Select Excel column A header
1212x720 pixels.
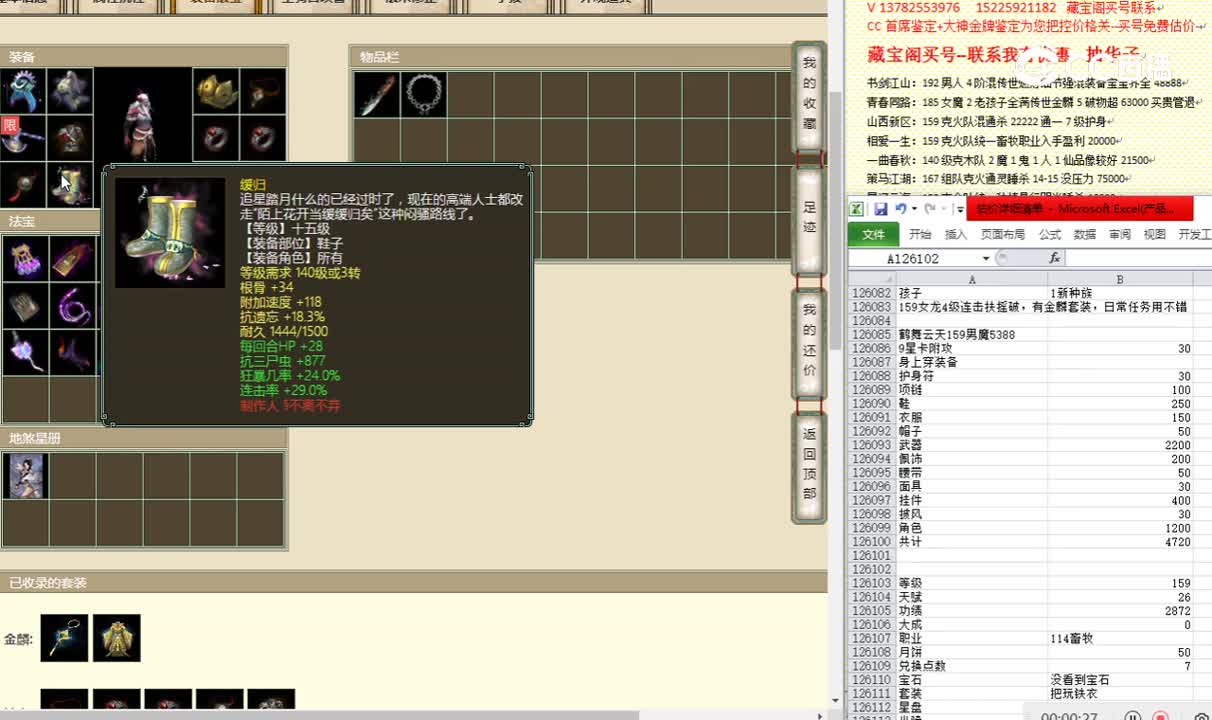[972, 280]
